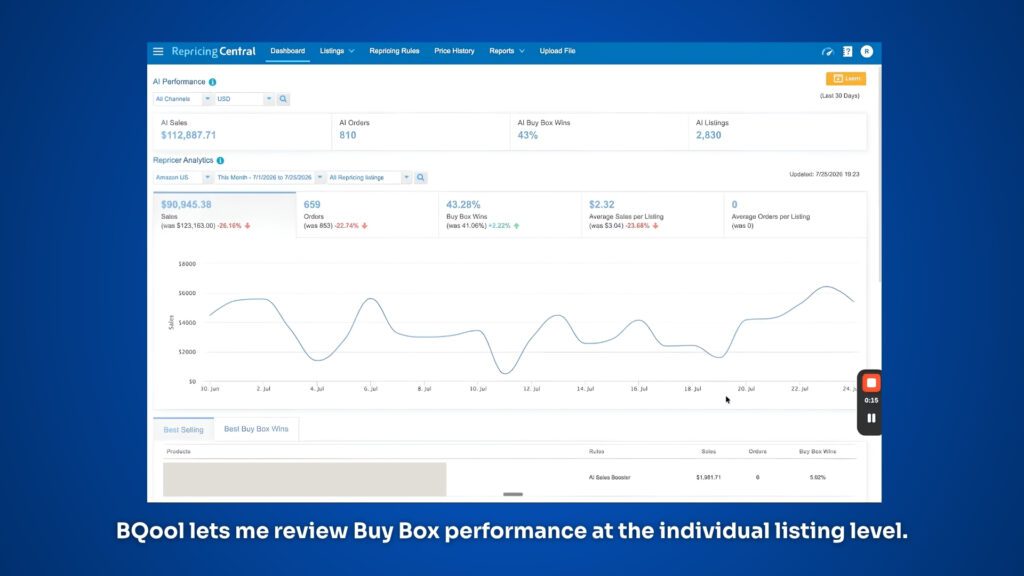Open the Reports menu
The height and width of the screenshot is (576, 1024).
[x=506, y=51]
